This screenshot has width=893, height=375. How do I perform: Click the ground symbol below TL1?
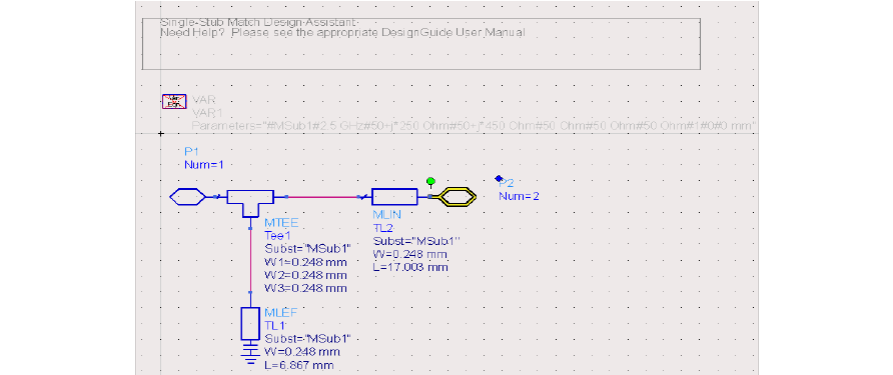click(250, 354)
